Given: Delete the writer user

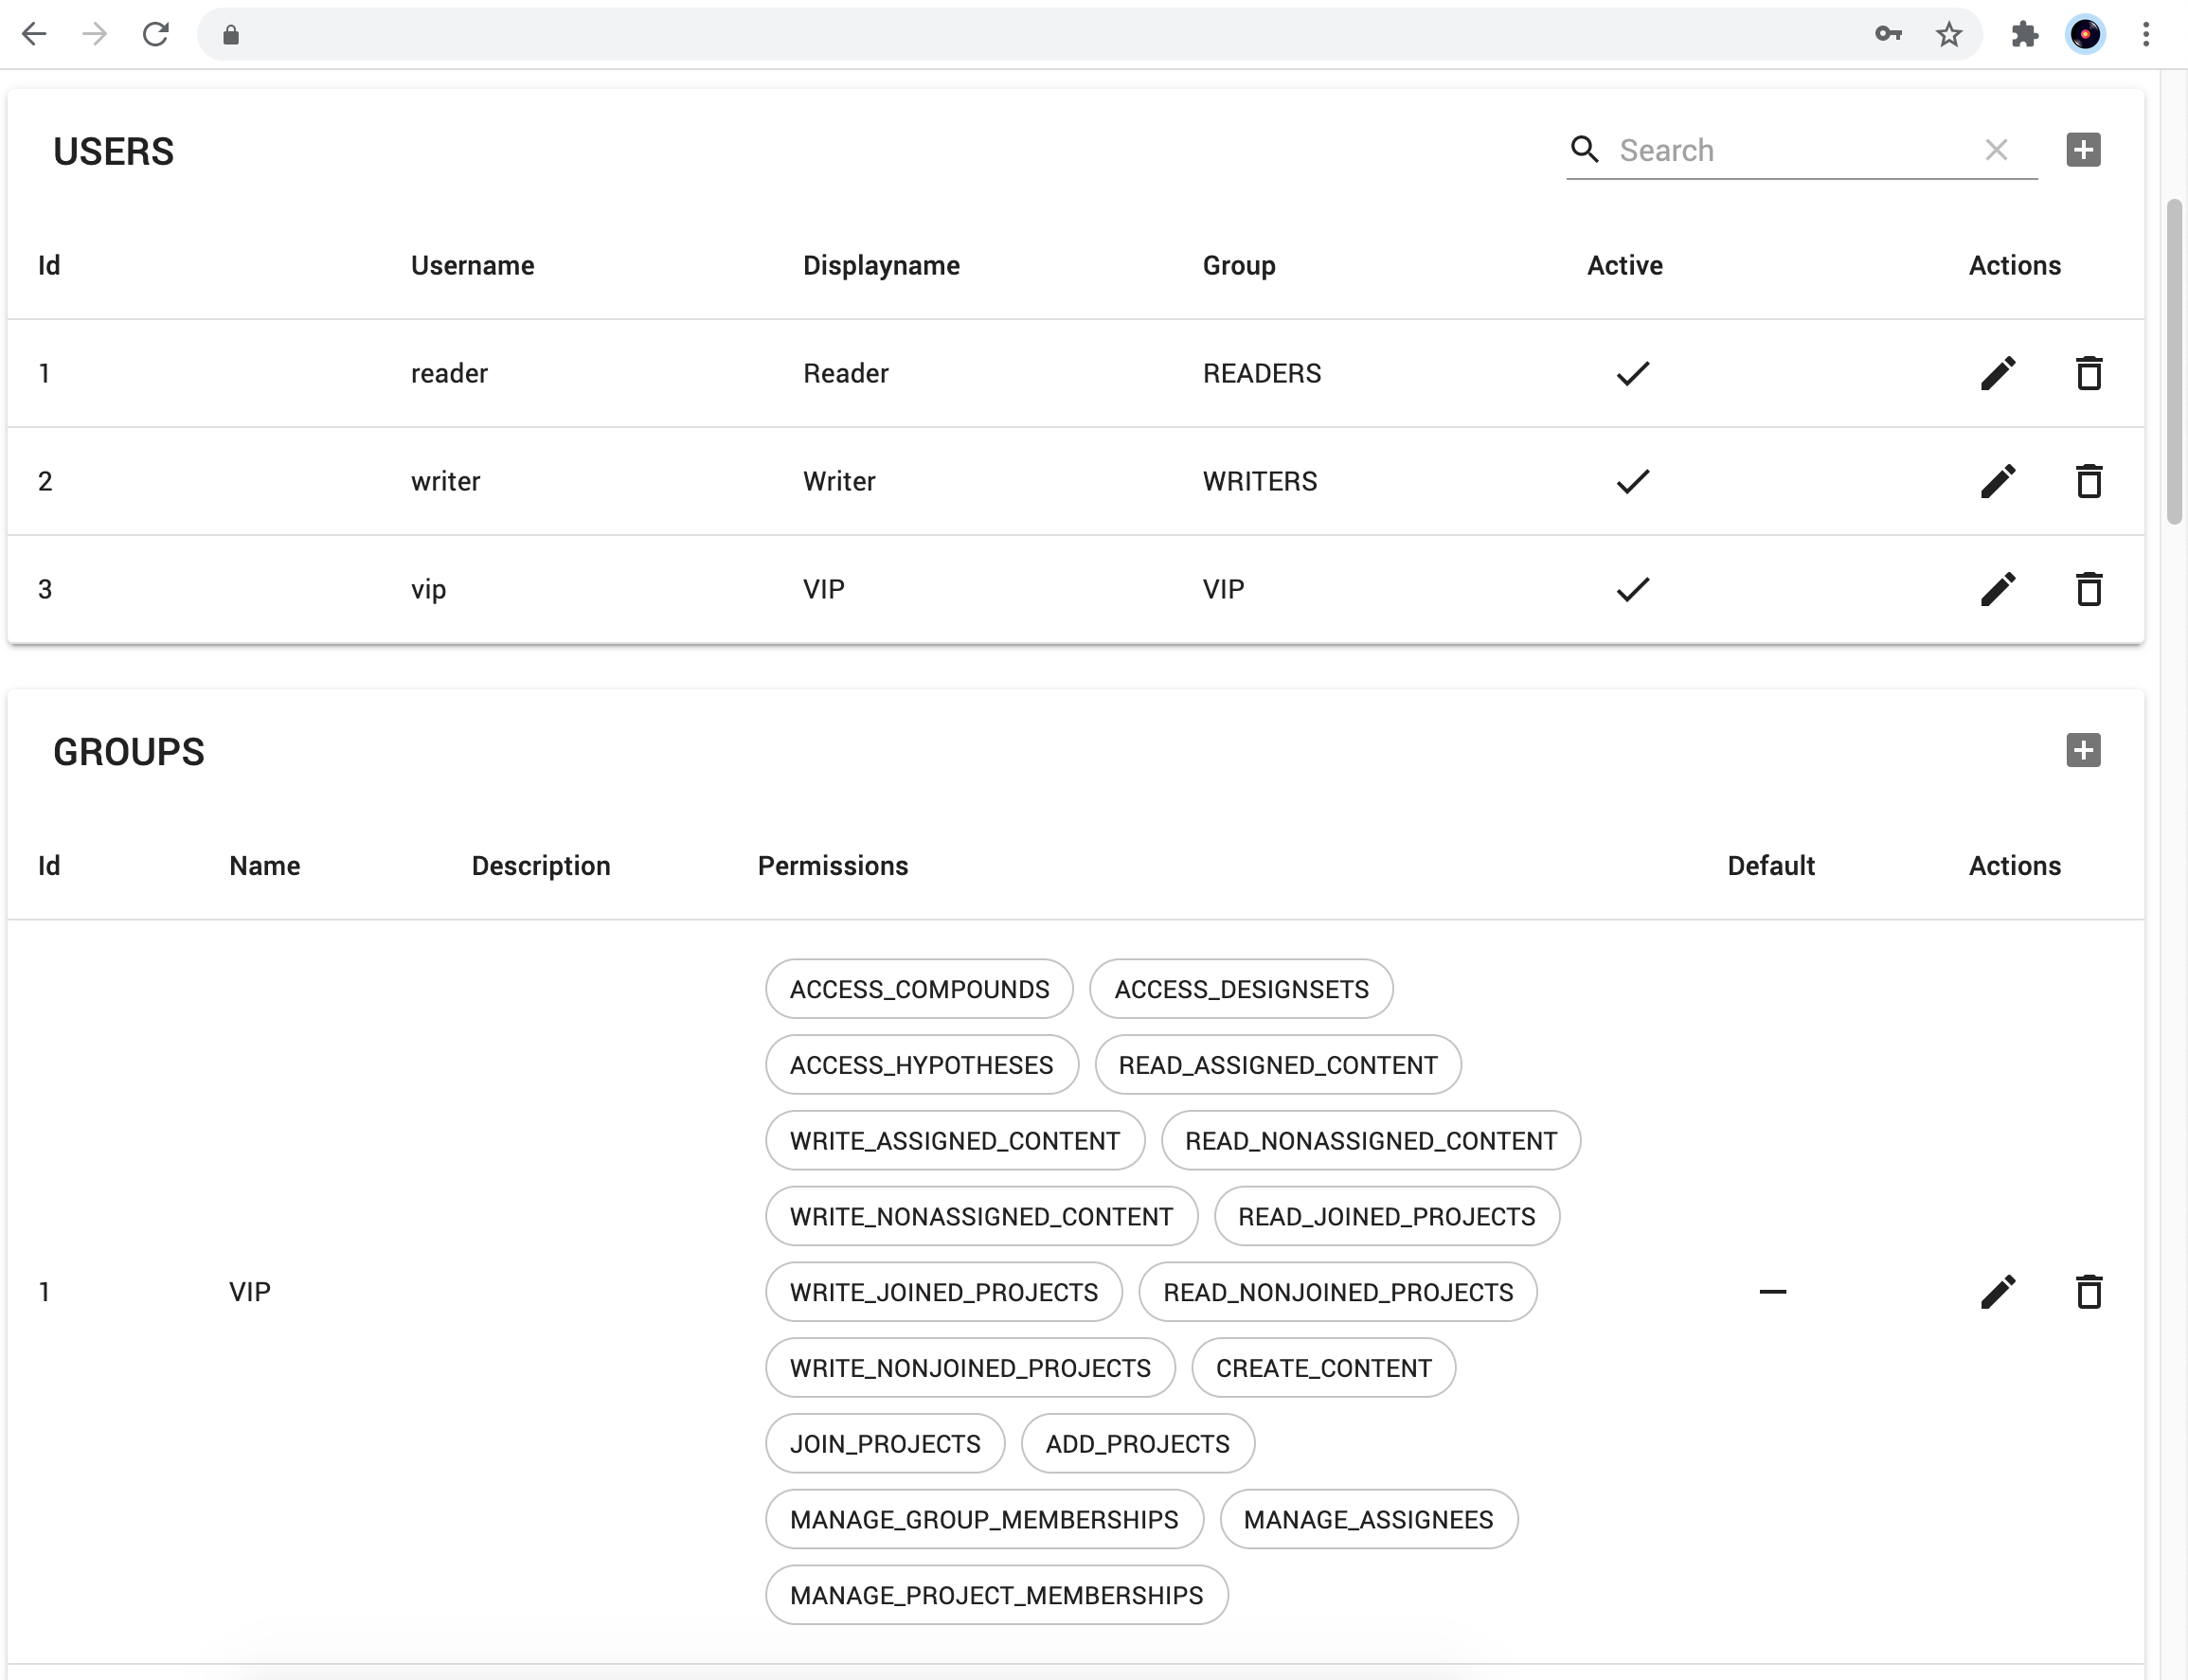Looking at the screenshot, I should click(x=2089, y=481).
